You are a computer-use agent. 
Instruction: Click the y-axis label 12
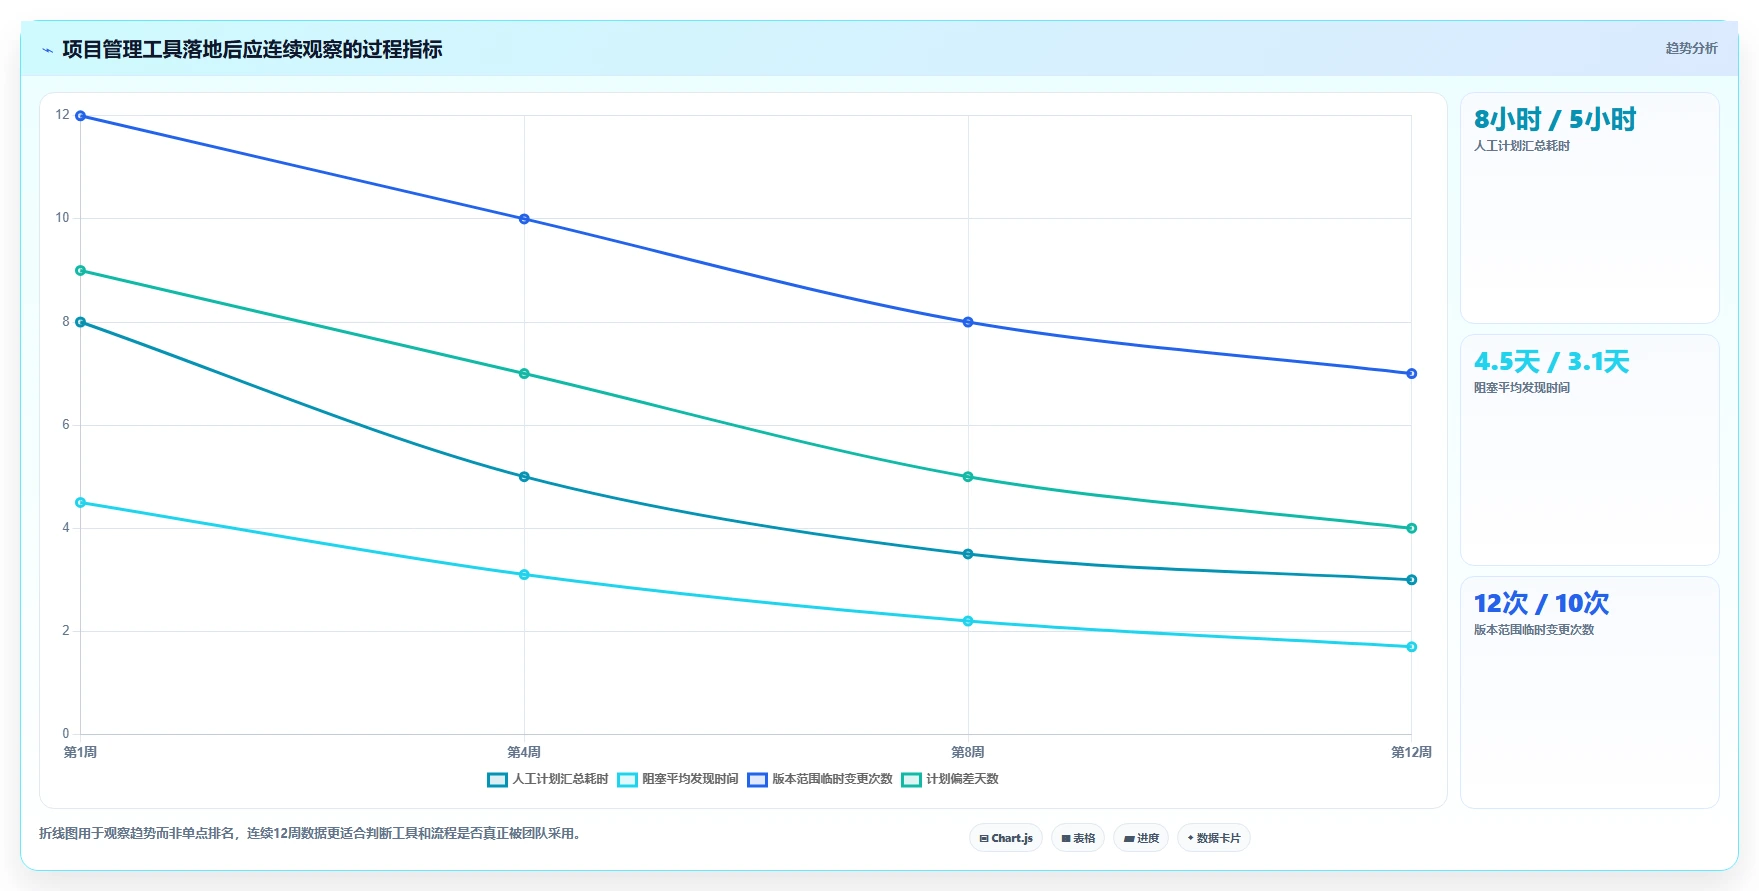pyautogui.click(x=63, y=115)
